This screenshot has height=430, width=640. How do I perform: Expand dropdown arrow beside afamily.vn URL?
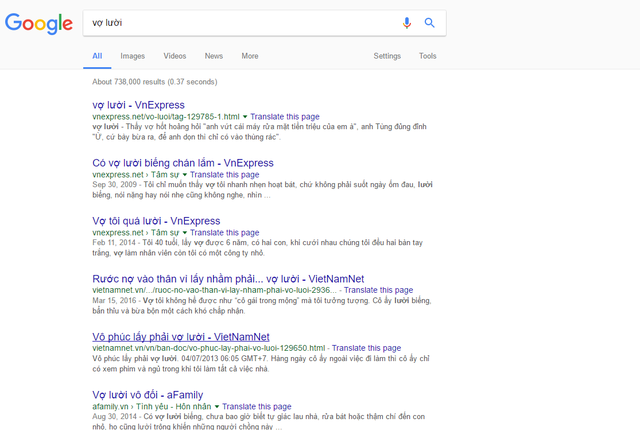click(217, 406)
